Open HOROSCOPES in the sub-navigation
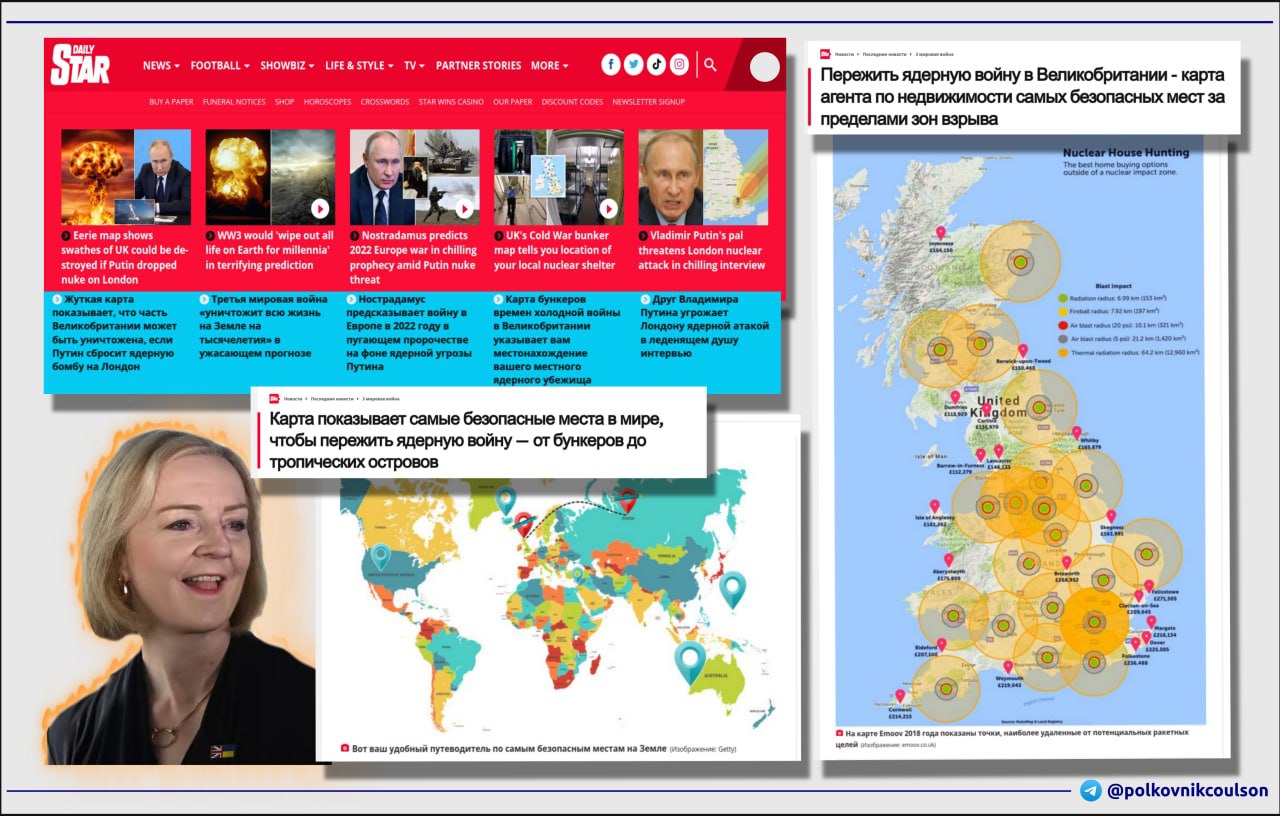The image size is (1280, 816). 327,102
